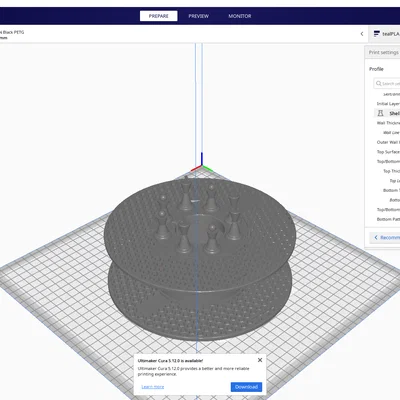Switch to the PREPARE stage tab

[158, 16]
